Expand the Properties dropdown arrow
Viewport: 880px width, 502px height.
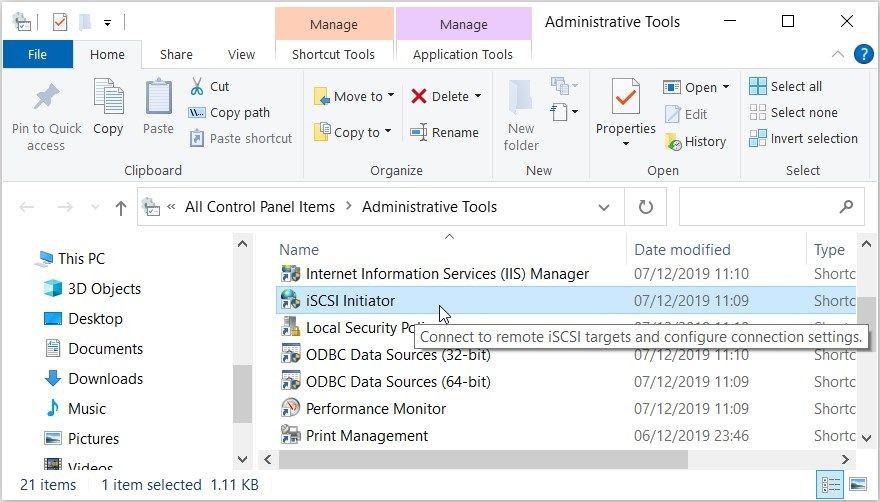coord(625,144)
